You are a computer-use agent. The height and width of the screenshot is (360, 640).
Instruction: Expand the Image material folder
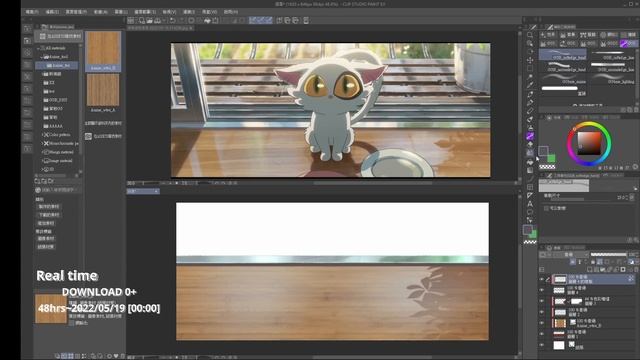point(42,161)
